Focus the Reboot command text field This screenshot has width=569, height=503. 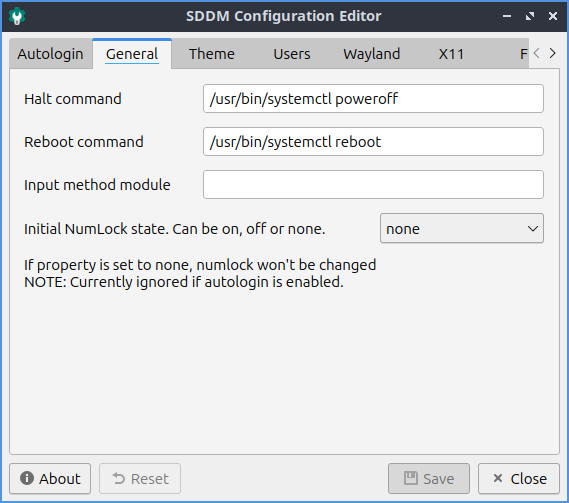pos(373,142)
